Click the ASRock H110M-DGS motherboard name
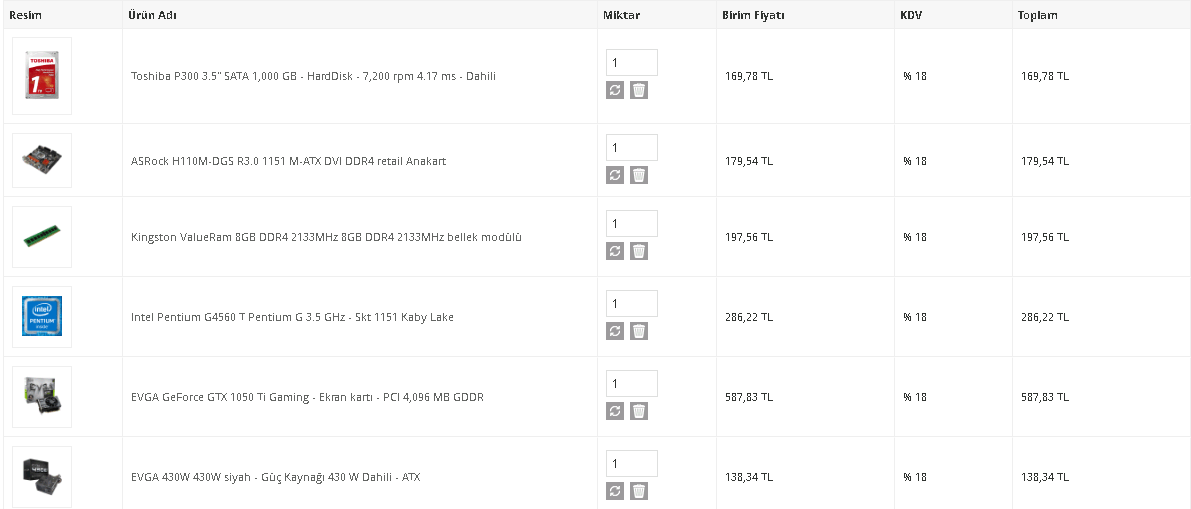Viewport: 1191px width, 509px height. click(288, 161)
